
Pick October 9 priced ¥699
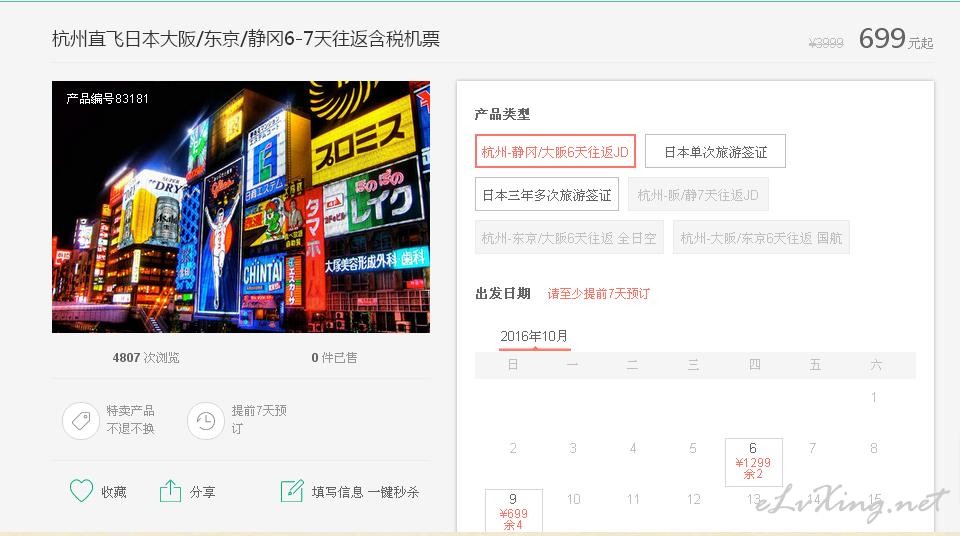(513, 511)
